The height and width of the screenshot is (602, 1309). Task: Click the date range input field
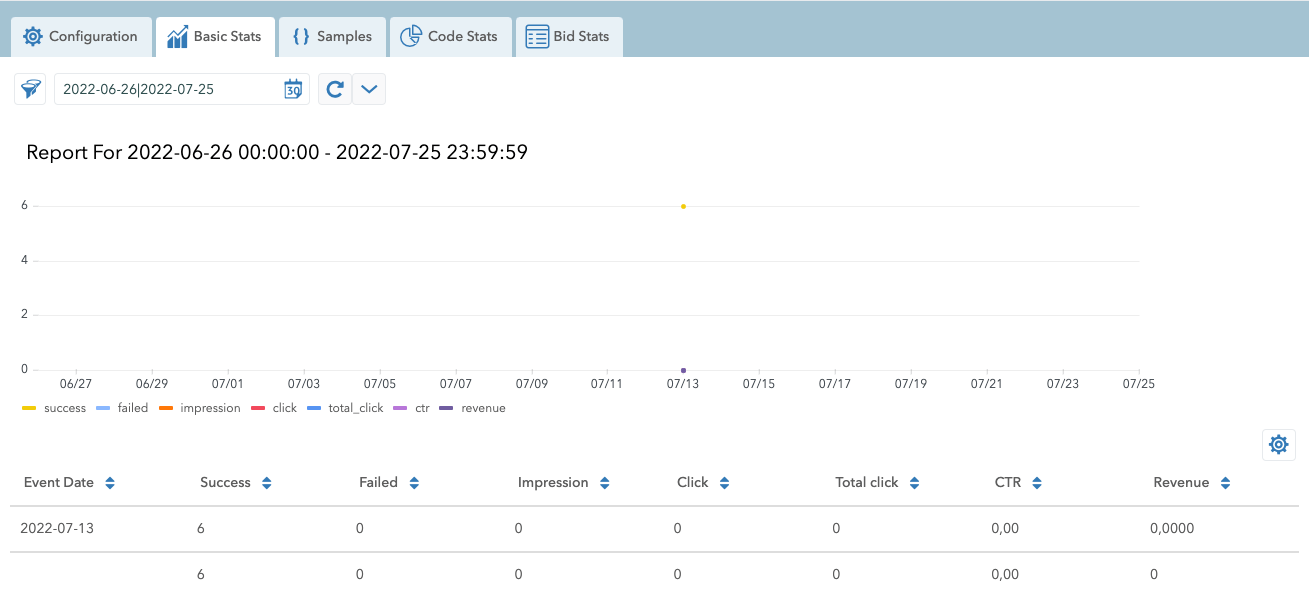[165, 89]
